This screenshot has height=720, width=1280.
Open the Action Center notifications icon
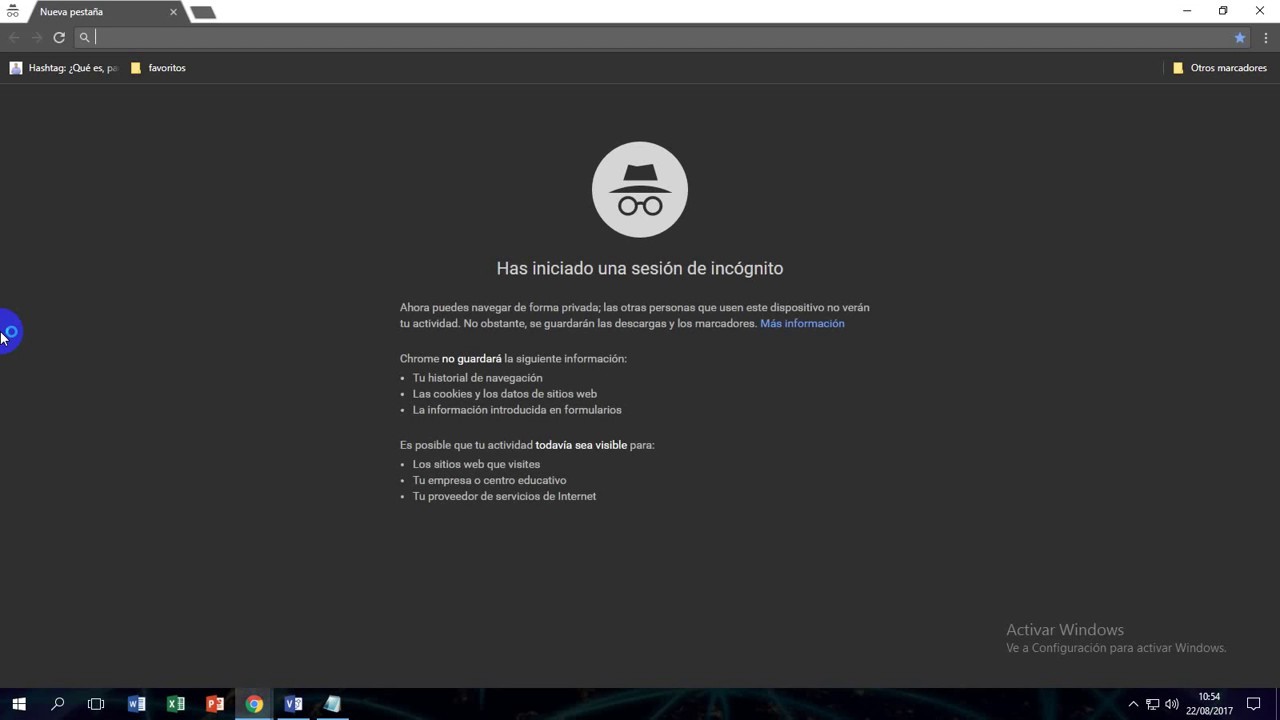1253,704
